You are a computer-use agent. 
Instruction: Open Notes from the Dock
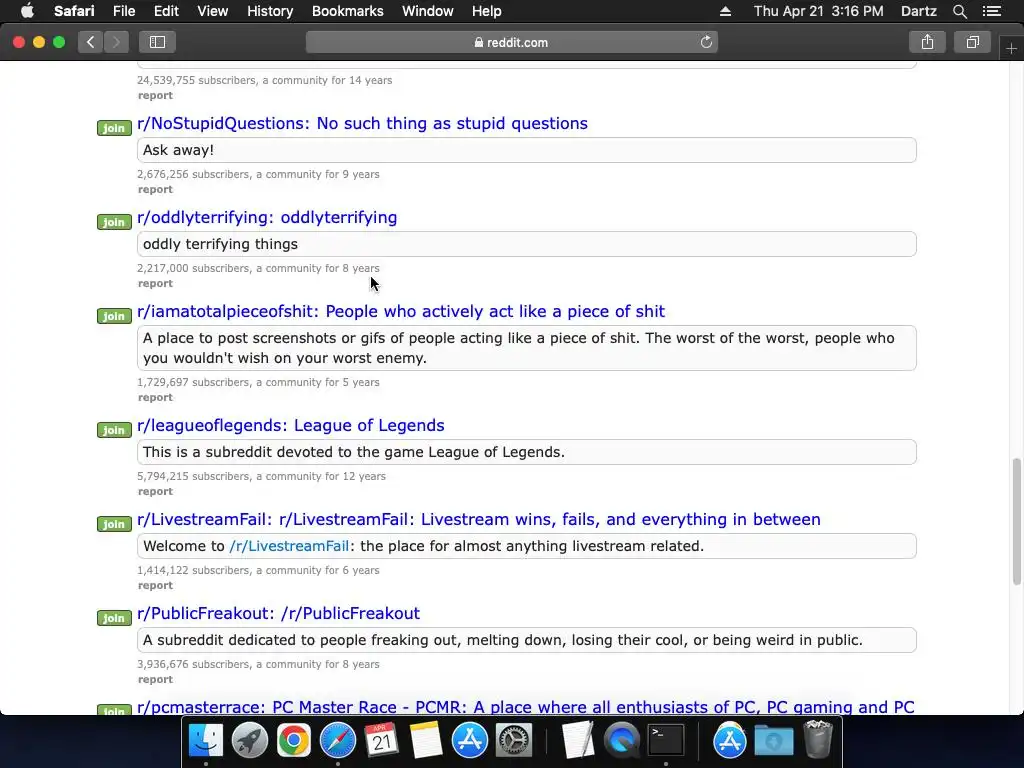click(x=426, y=741)
